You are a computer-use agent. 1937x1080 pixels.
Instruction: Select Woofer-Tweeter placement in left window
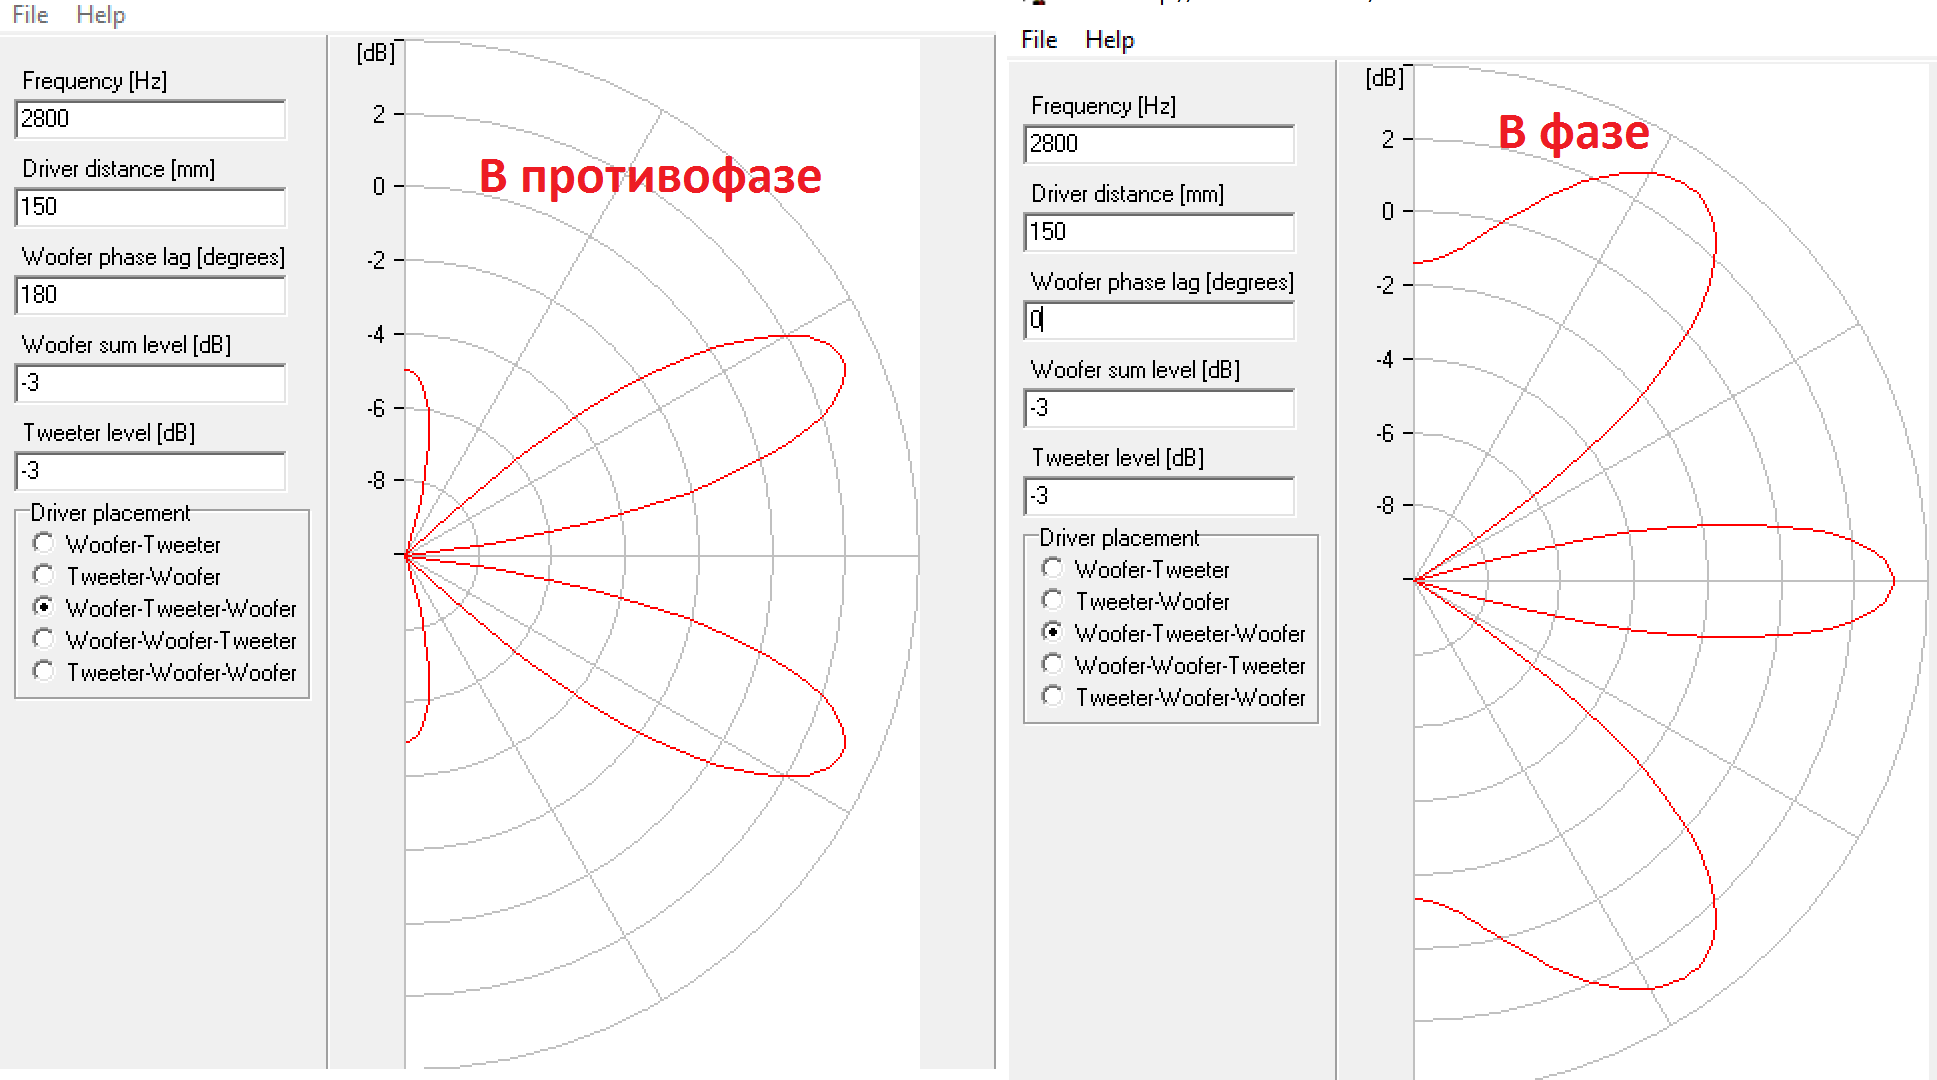[43, 543]
